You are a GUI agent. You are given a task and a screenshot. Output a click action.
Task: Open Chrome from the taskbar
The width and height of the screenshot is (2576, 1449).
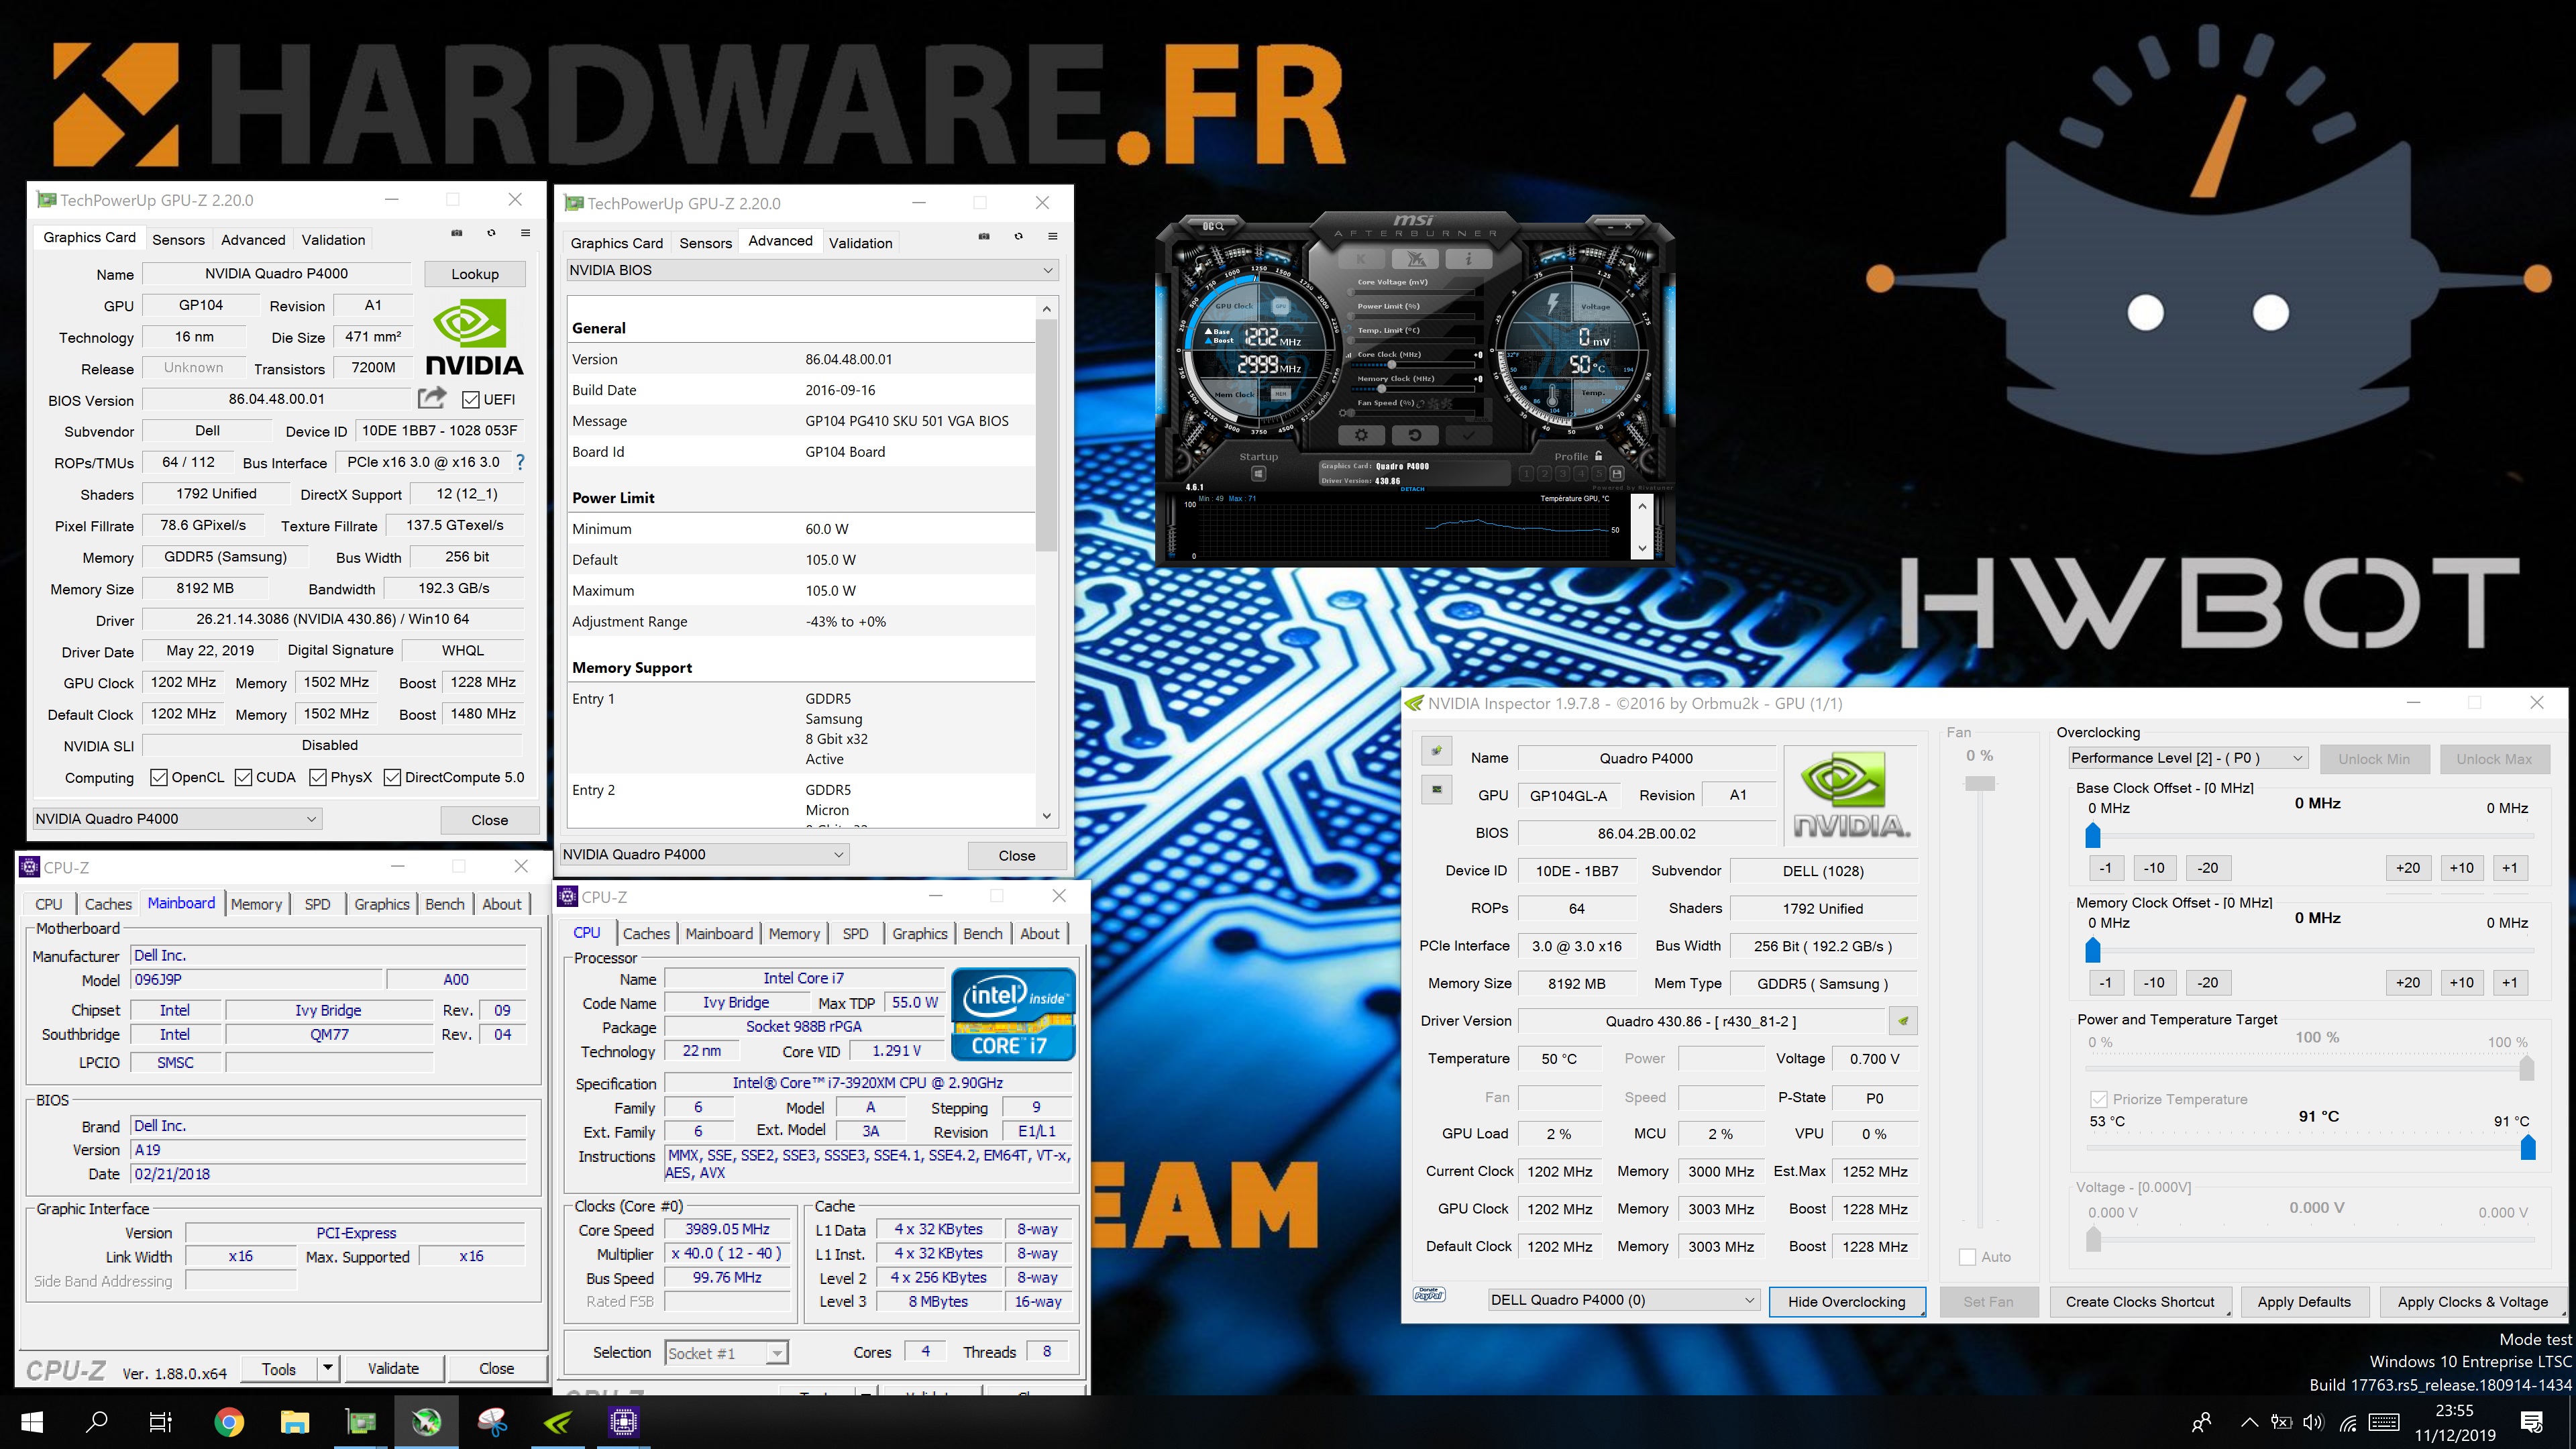tap(229, 1421)
